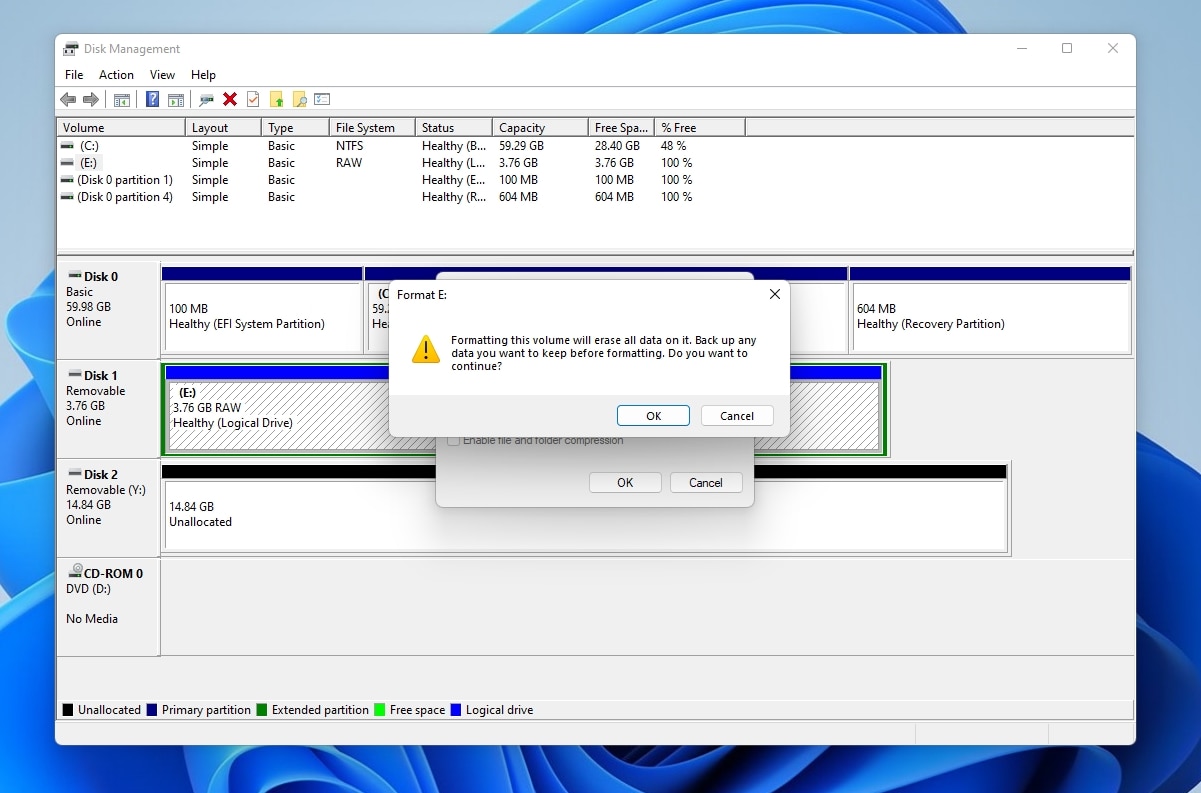Cancel the Format E warning dialog
The height and width of the screenshot is (793, 1201).
tap(737, 415)
